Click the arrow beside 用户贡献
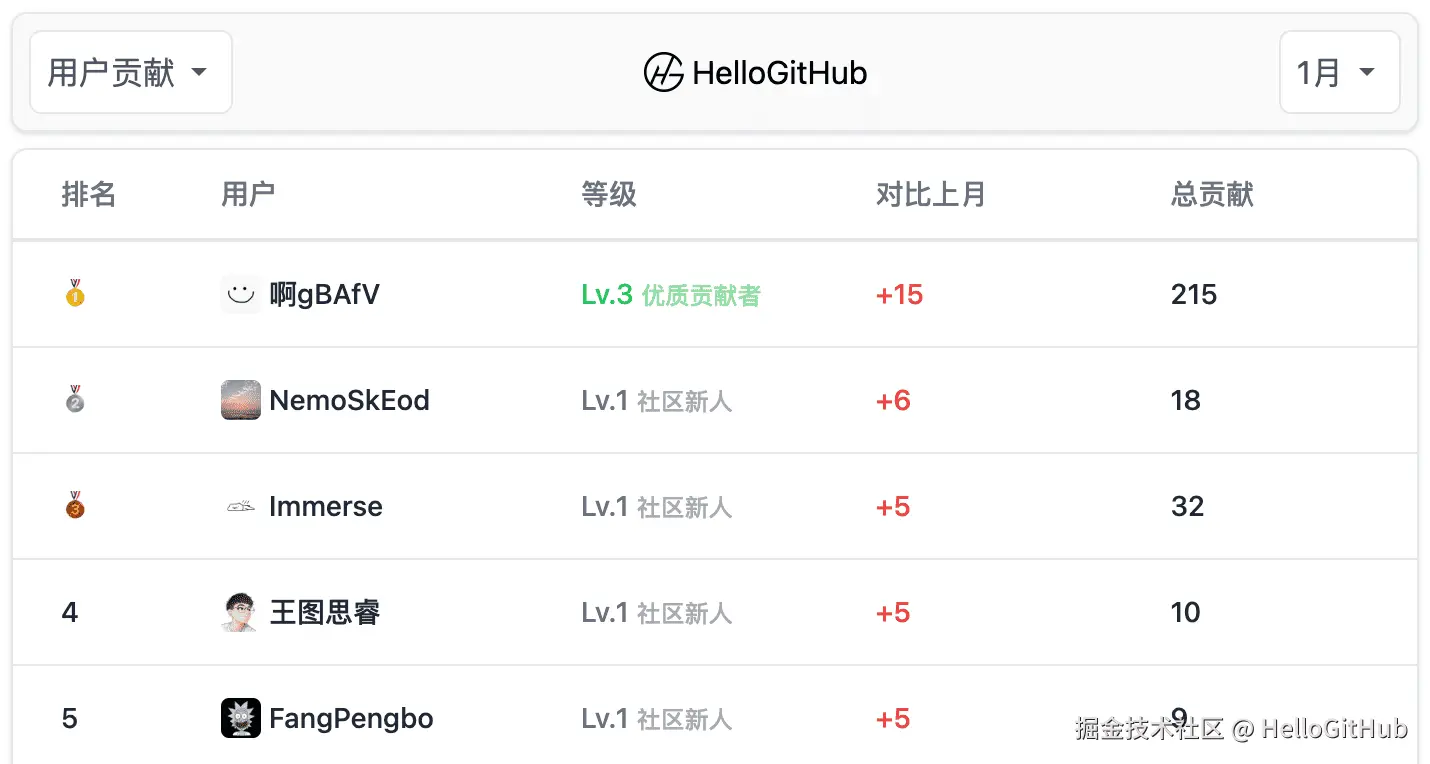The image size is (1430, 764). 199,73
